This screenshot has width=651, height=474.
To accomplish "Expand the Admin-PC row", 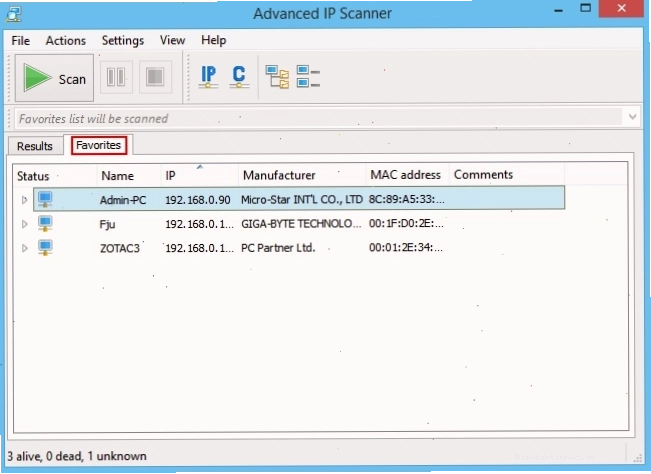I will point(24,200).
